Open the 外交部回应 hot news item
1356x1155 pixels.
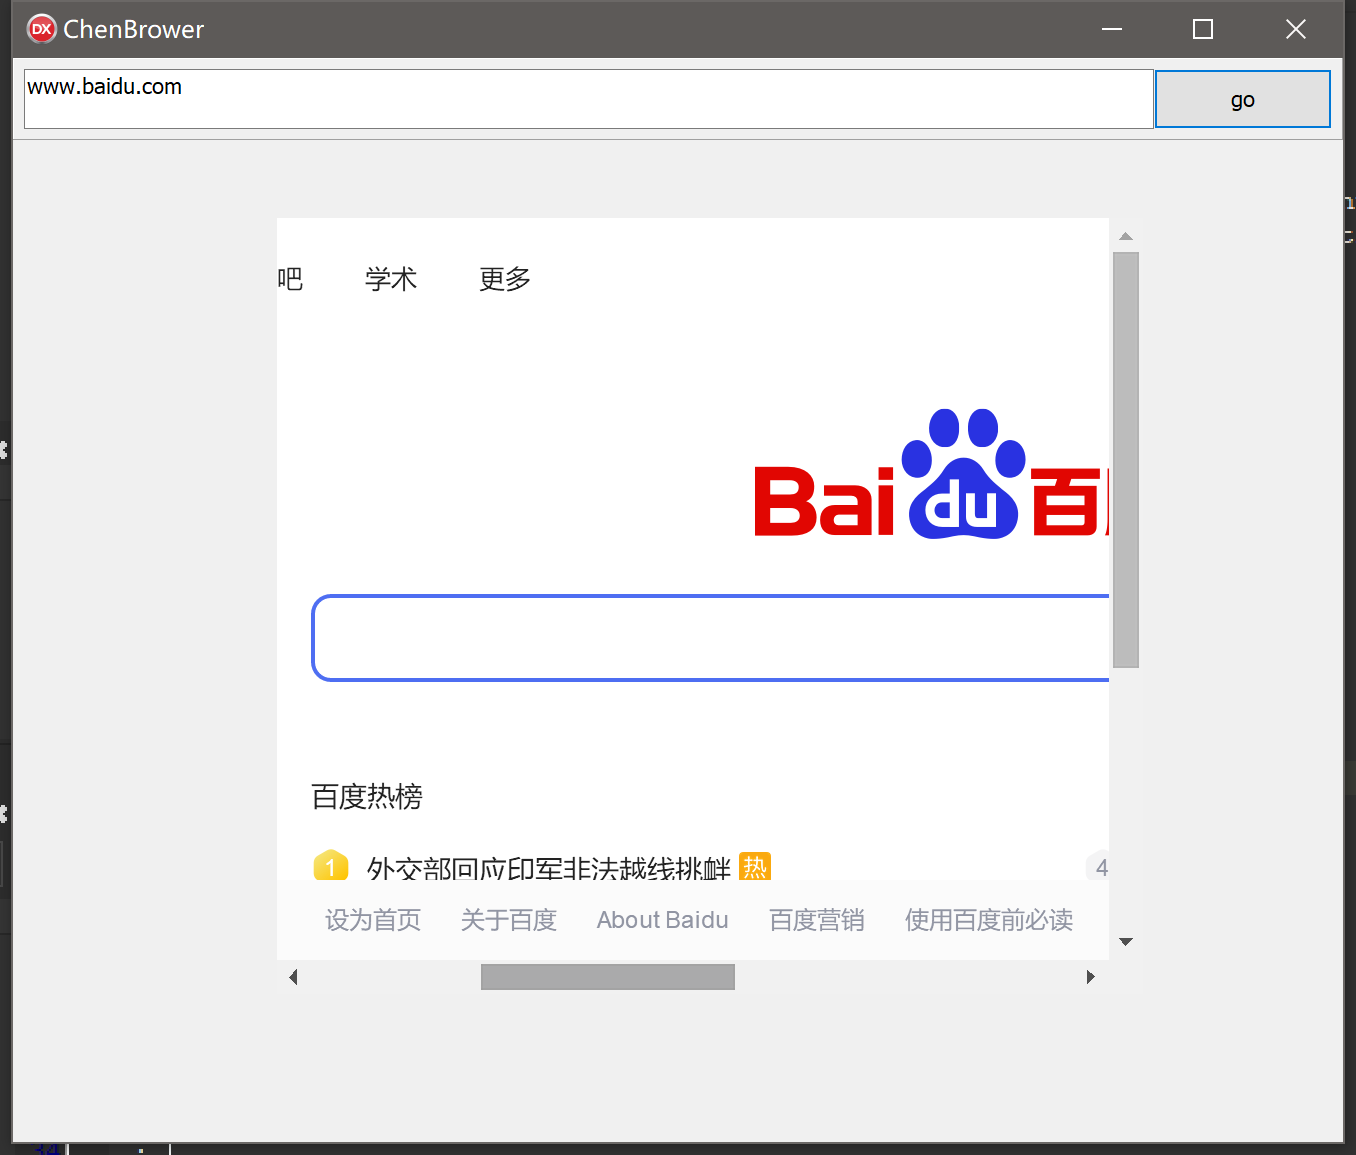[549, 867]
